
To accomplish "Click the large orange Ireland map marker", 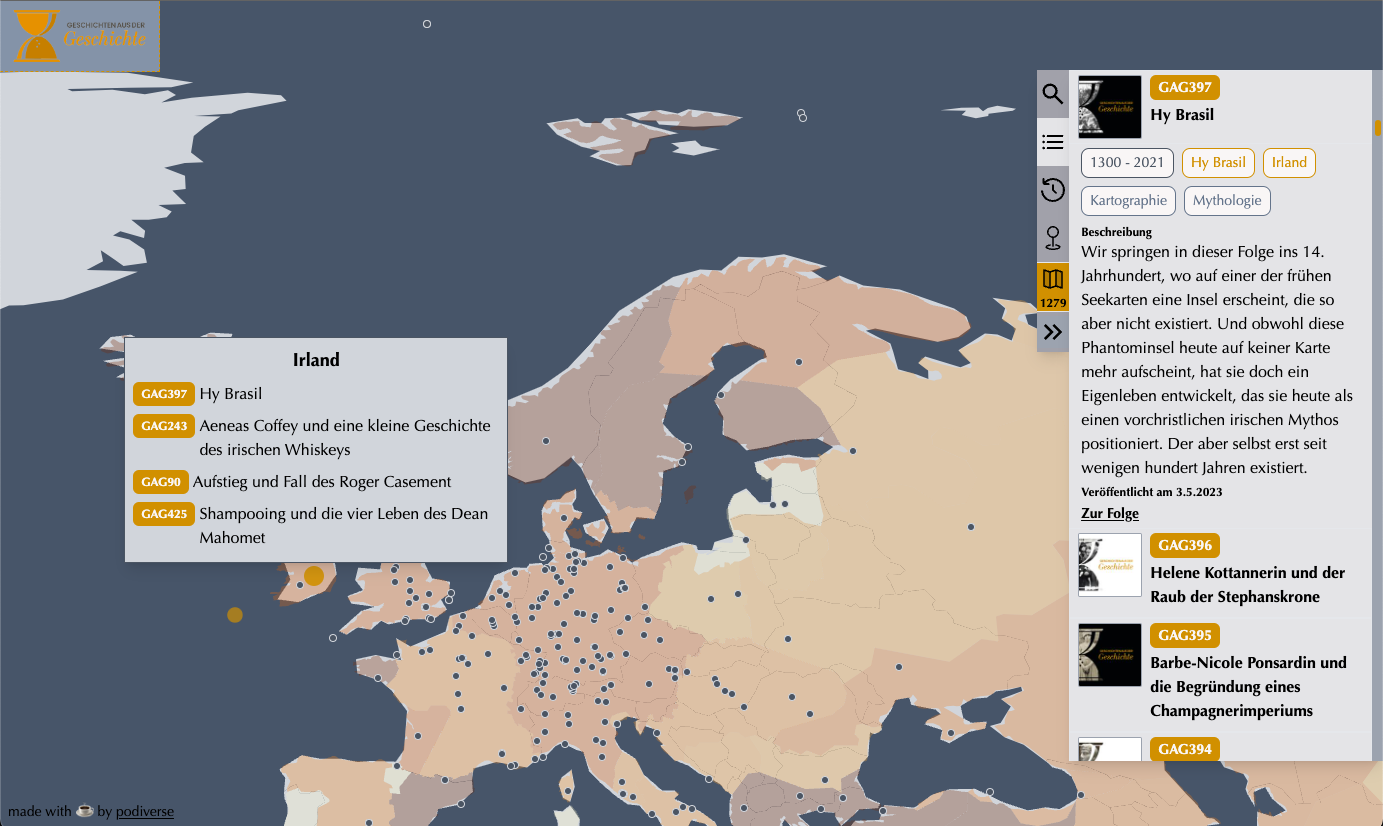I will tap(314, 576).
